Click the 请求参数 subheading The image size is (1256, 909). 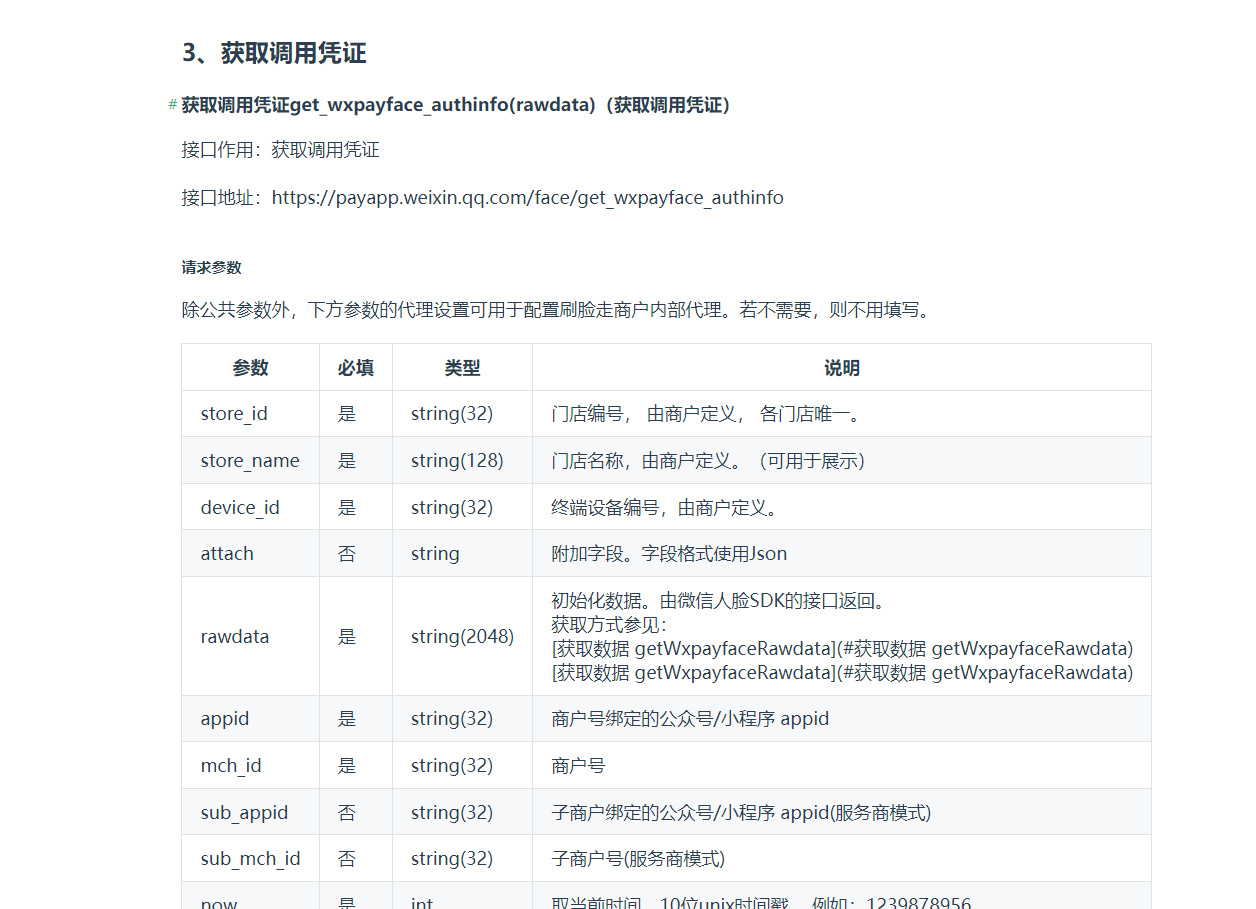click(211, 268)
